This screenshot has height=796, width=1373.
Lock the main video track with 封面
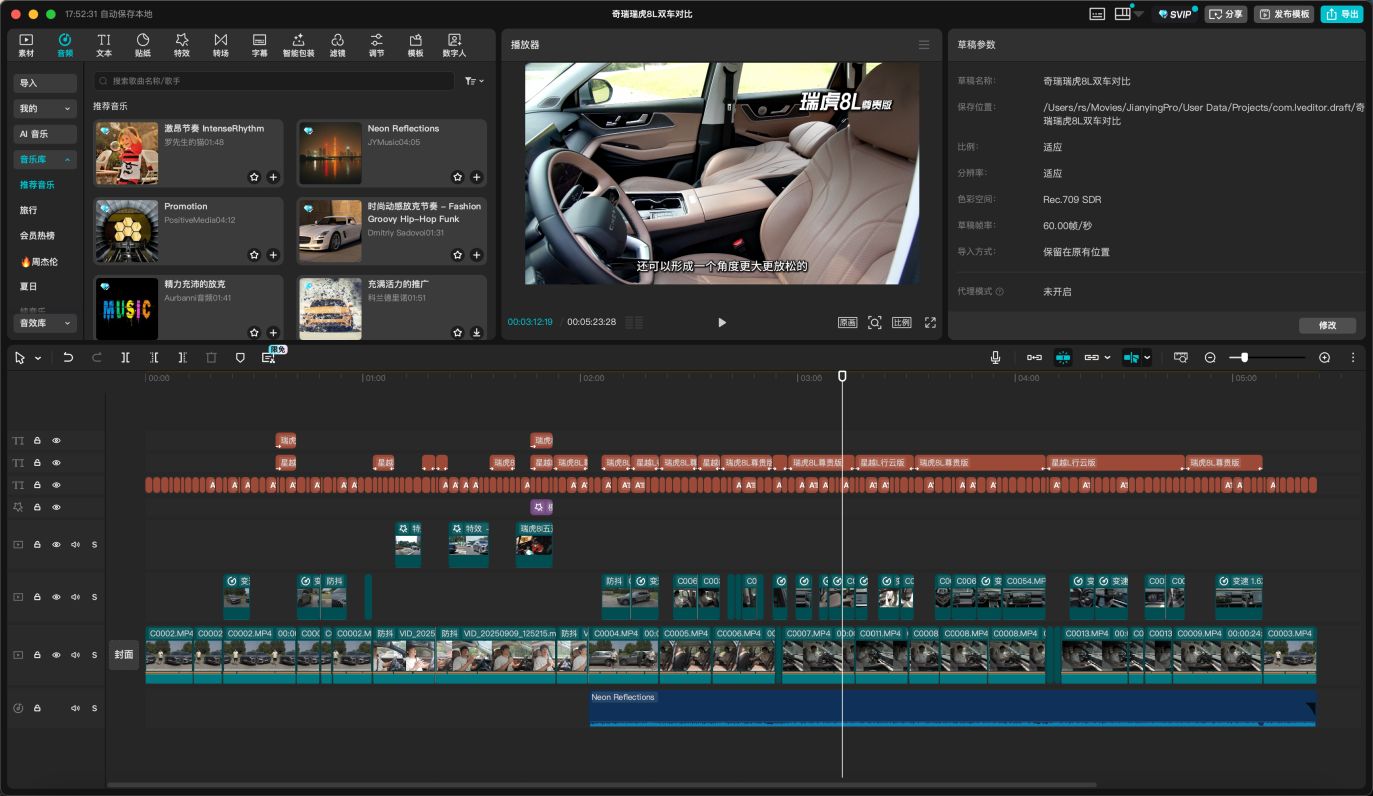(37, 655)
